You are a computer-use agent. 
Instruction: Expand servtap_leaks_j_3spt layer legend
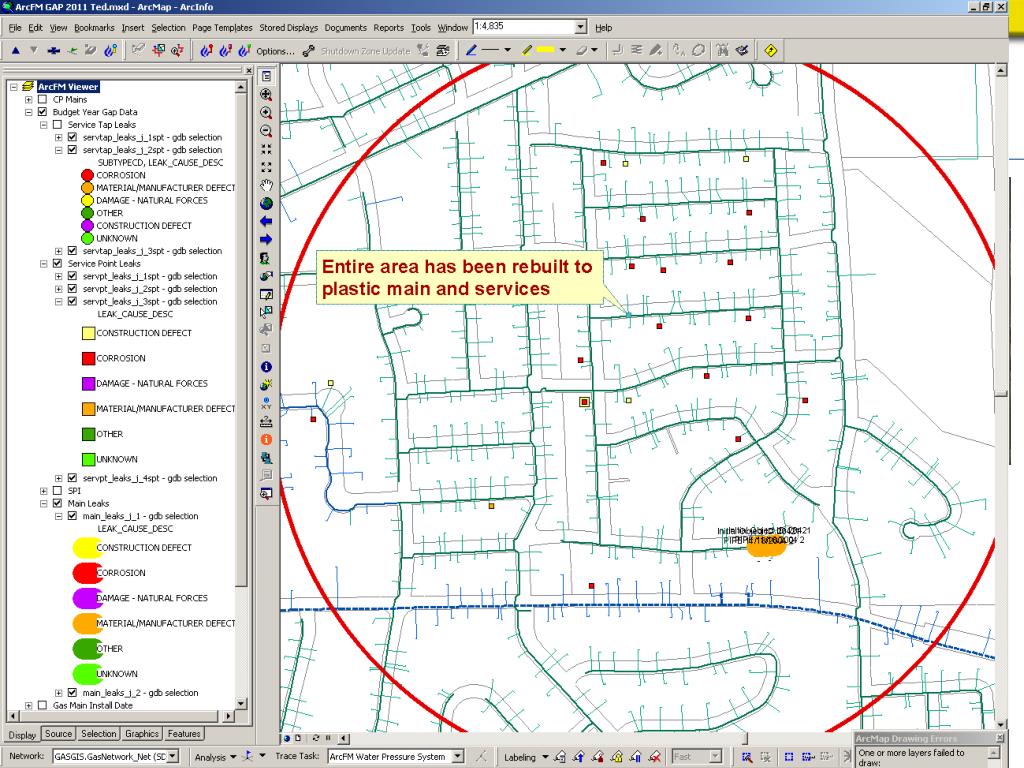point(58,251)
